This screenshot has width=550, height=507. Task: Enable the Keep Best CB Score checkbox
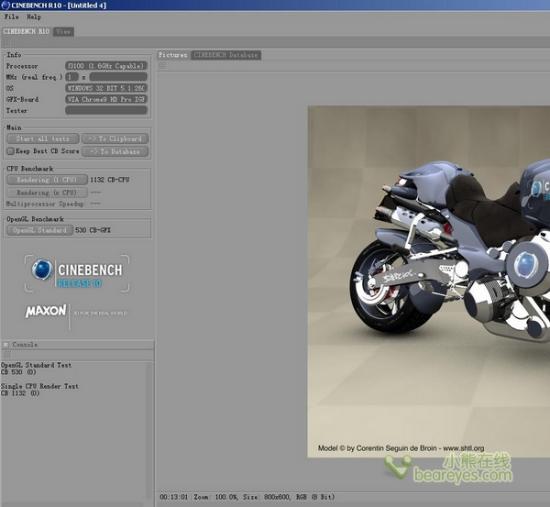click(x=11, y=151)
